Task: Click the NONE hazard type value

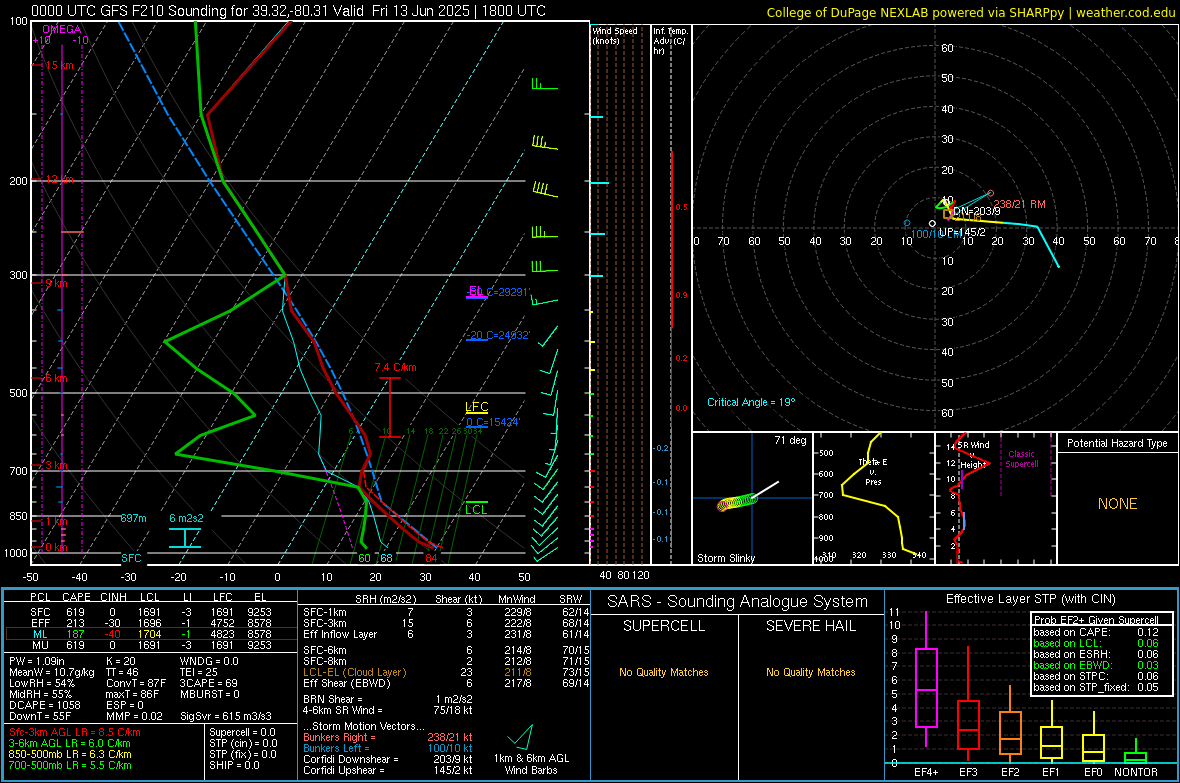Action: 1118,504
